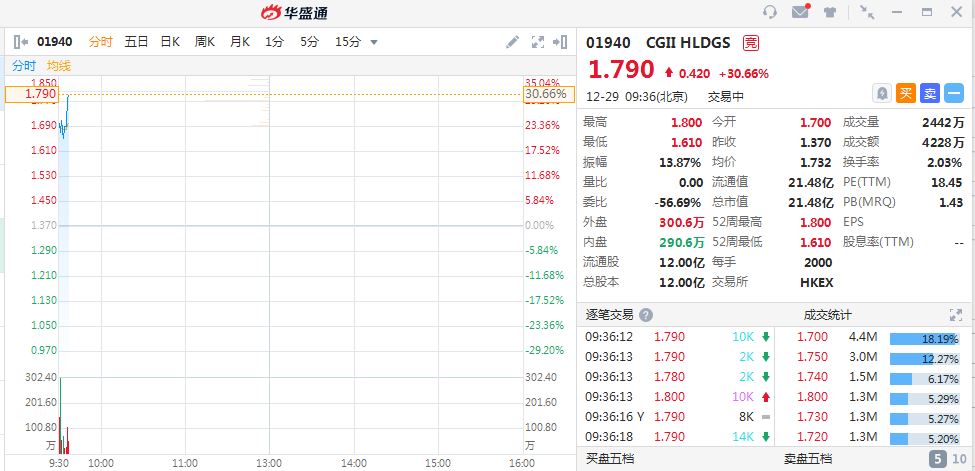Collapse the left panel beside 01940
Screen dimensions: 975x471
pos(22,42)
